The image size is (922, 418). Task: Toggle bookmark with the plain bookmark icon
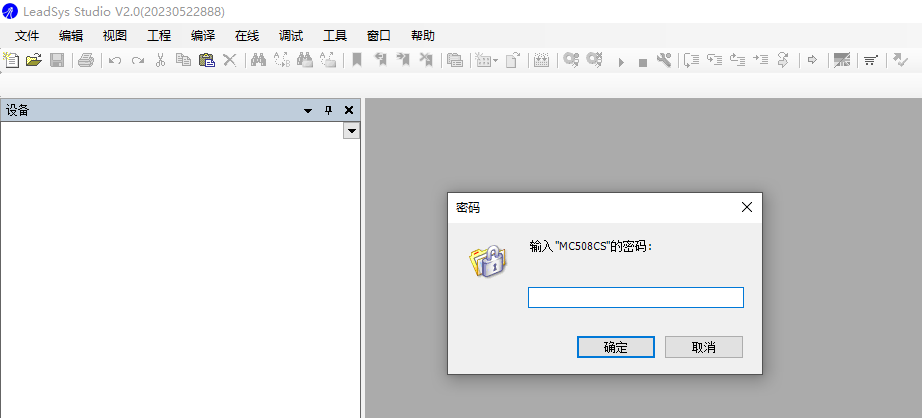pyautogui.click(x=356, y=60)
